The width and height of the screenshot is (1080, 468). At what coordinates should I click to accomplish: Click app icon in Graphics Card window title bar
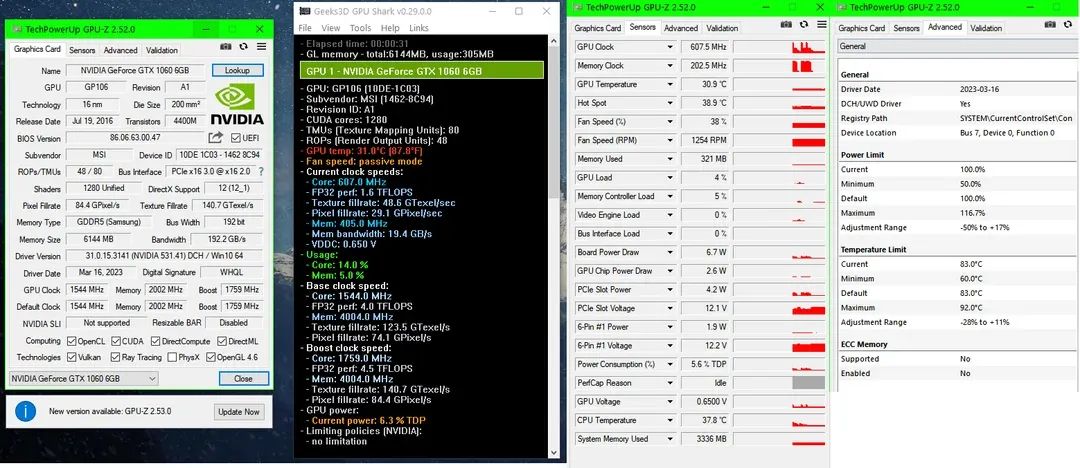pyautogui.click(x=17, y=30)
